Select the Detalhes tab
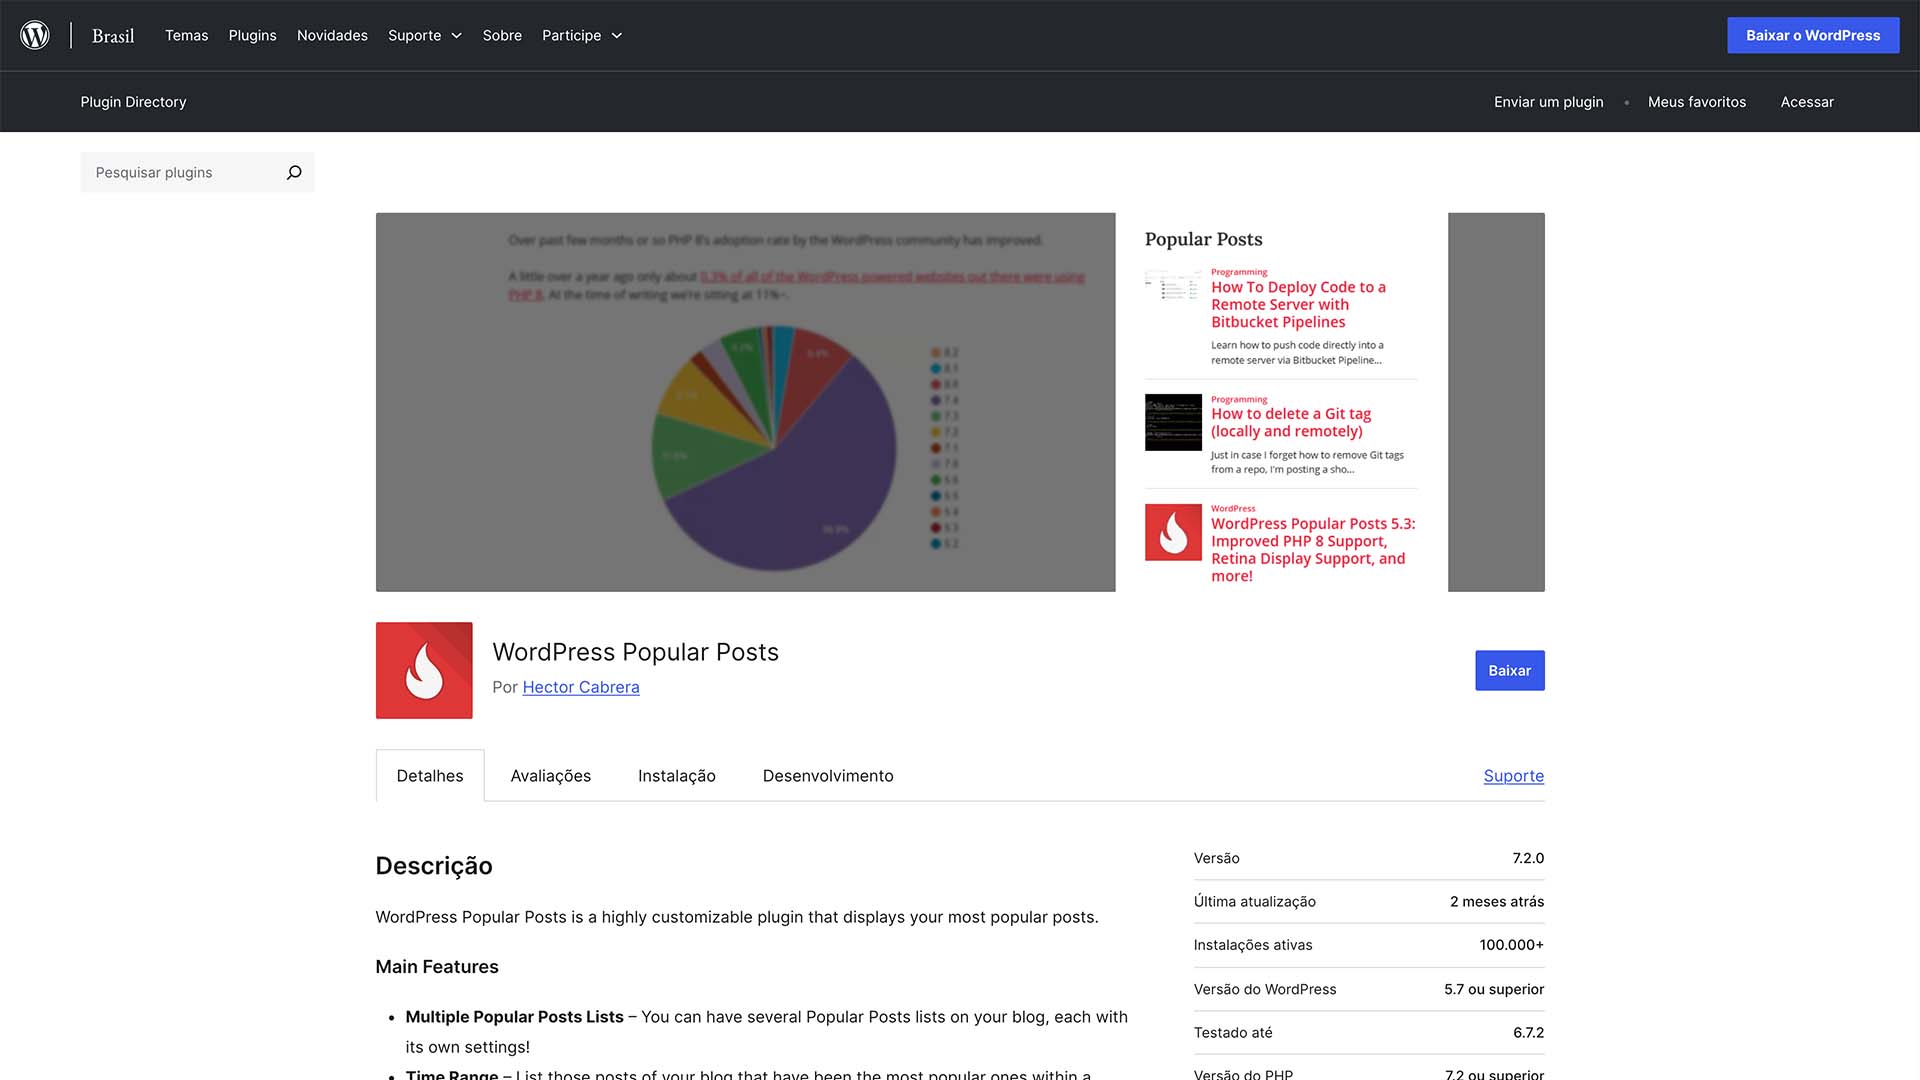The image size is (1920, 1080). click(430, 776)
